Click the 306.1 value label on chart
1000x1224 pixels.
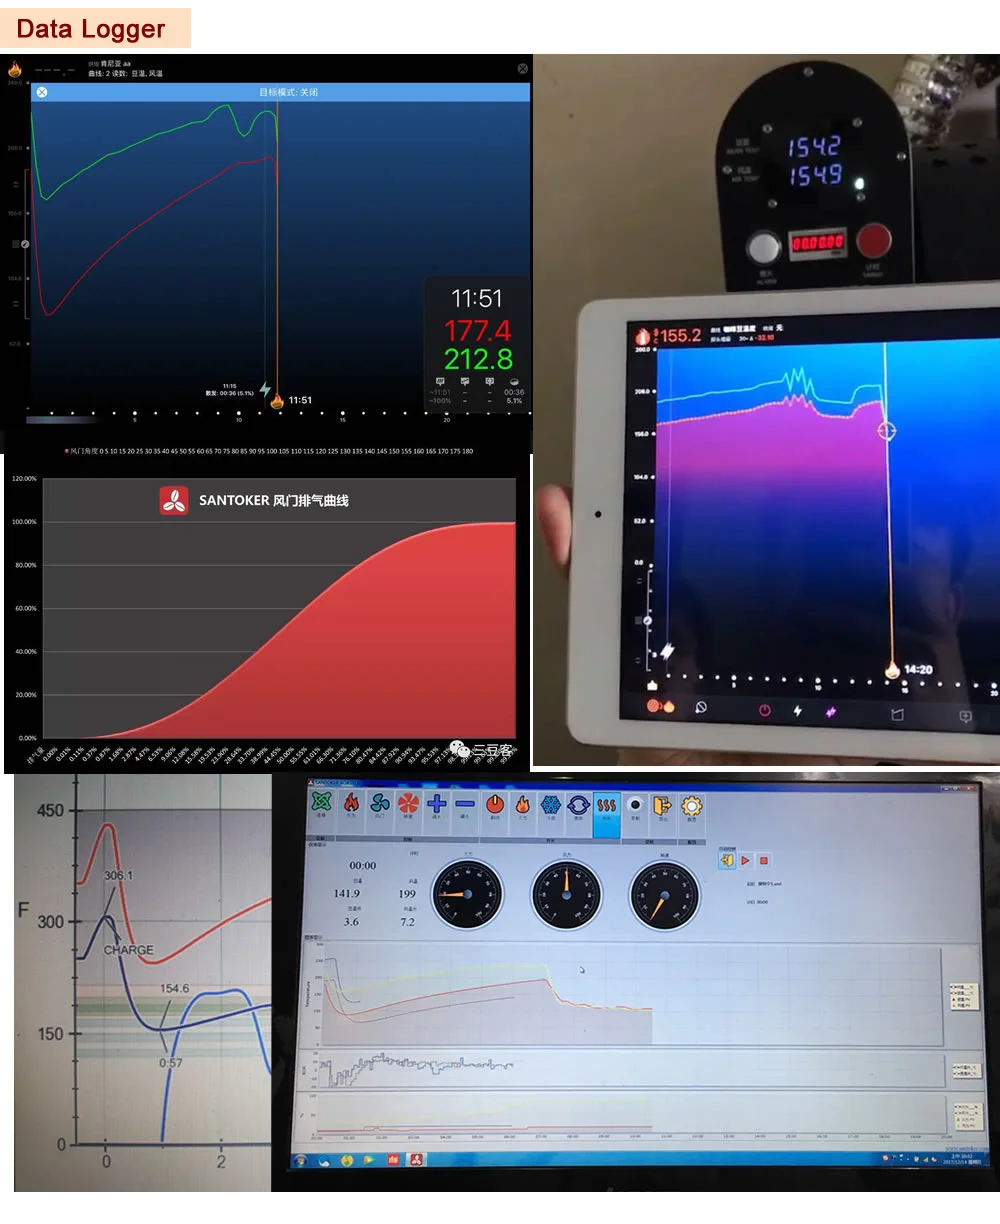click(x=118, y=876)
